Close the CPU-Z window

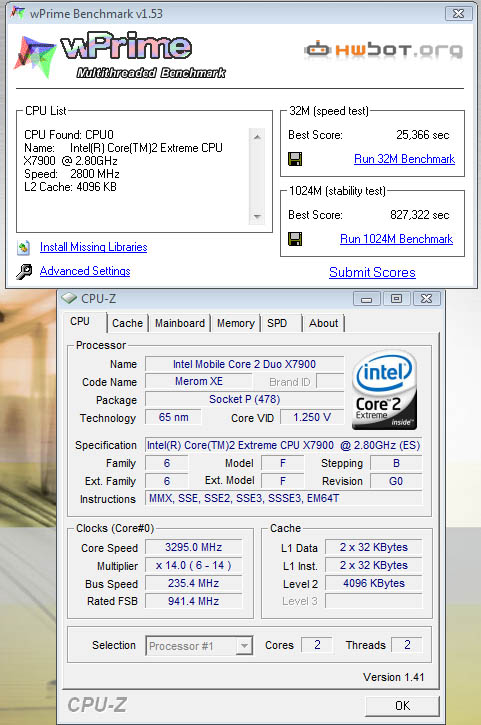(426, 299)
